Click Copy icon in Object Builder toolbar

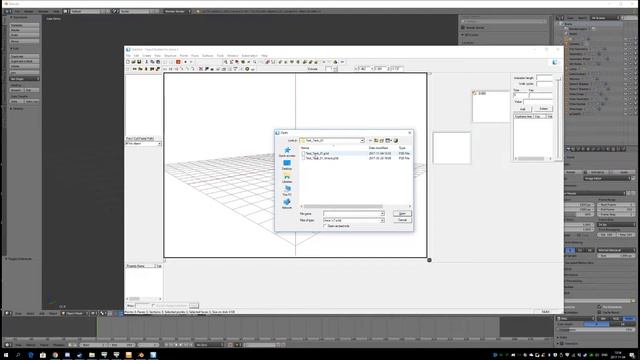pos(152,62)
